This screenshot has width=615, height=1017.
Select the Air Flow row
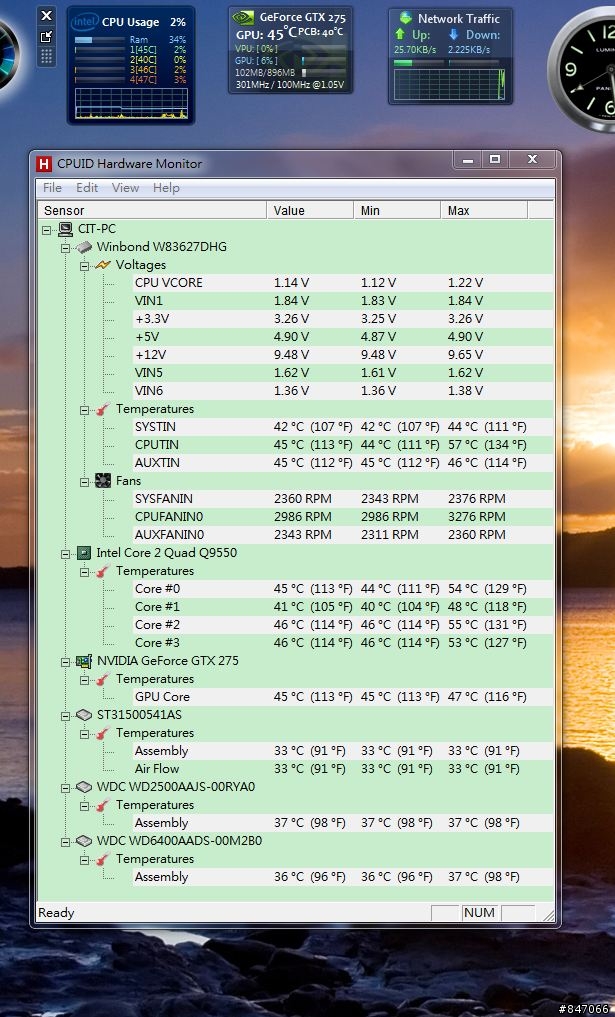pos(343,769)
